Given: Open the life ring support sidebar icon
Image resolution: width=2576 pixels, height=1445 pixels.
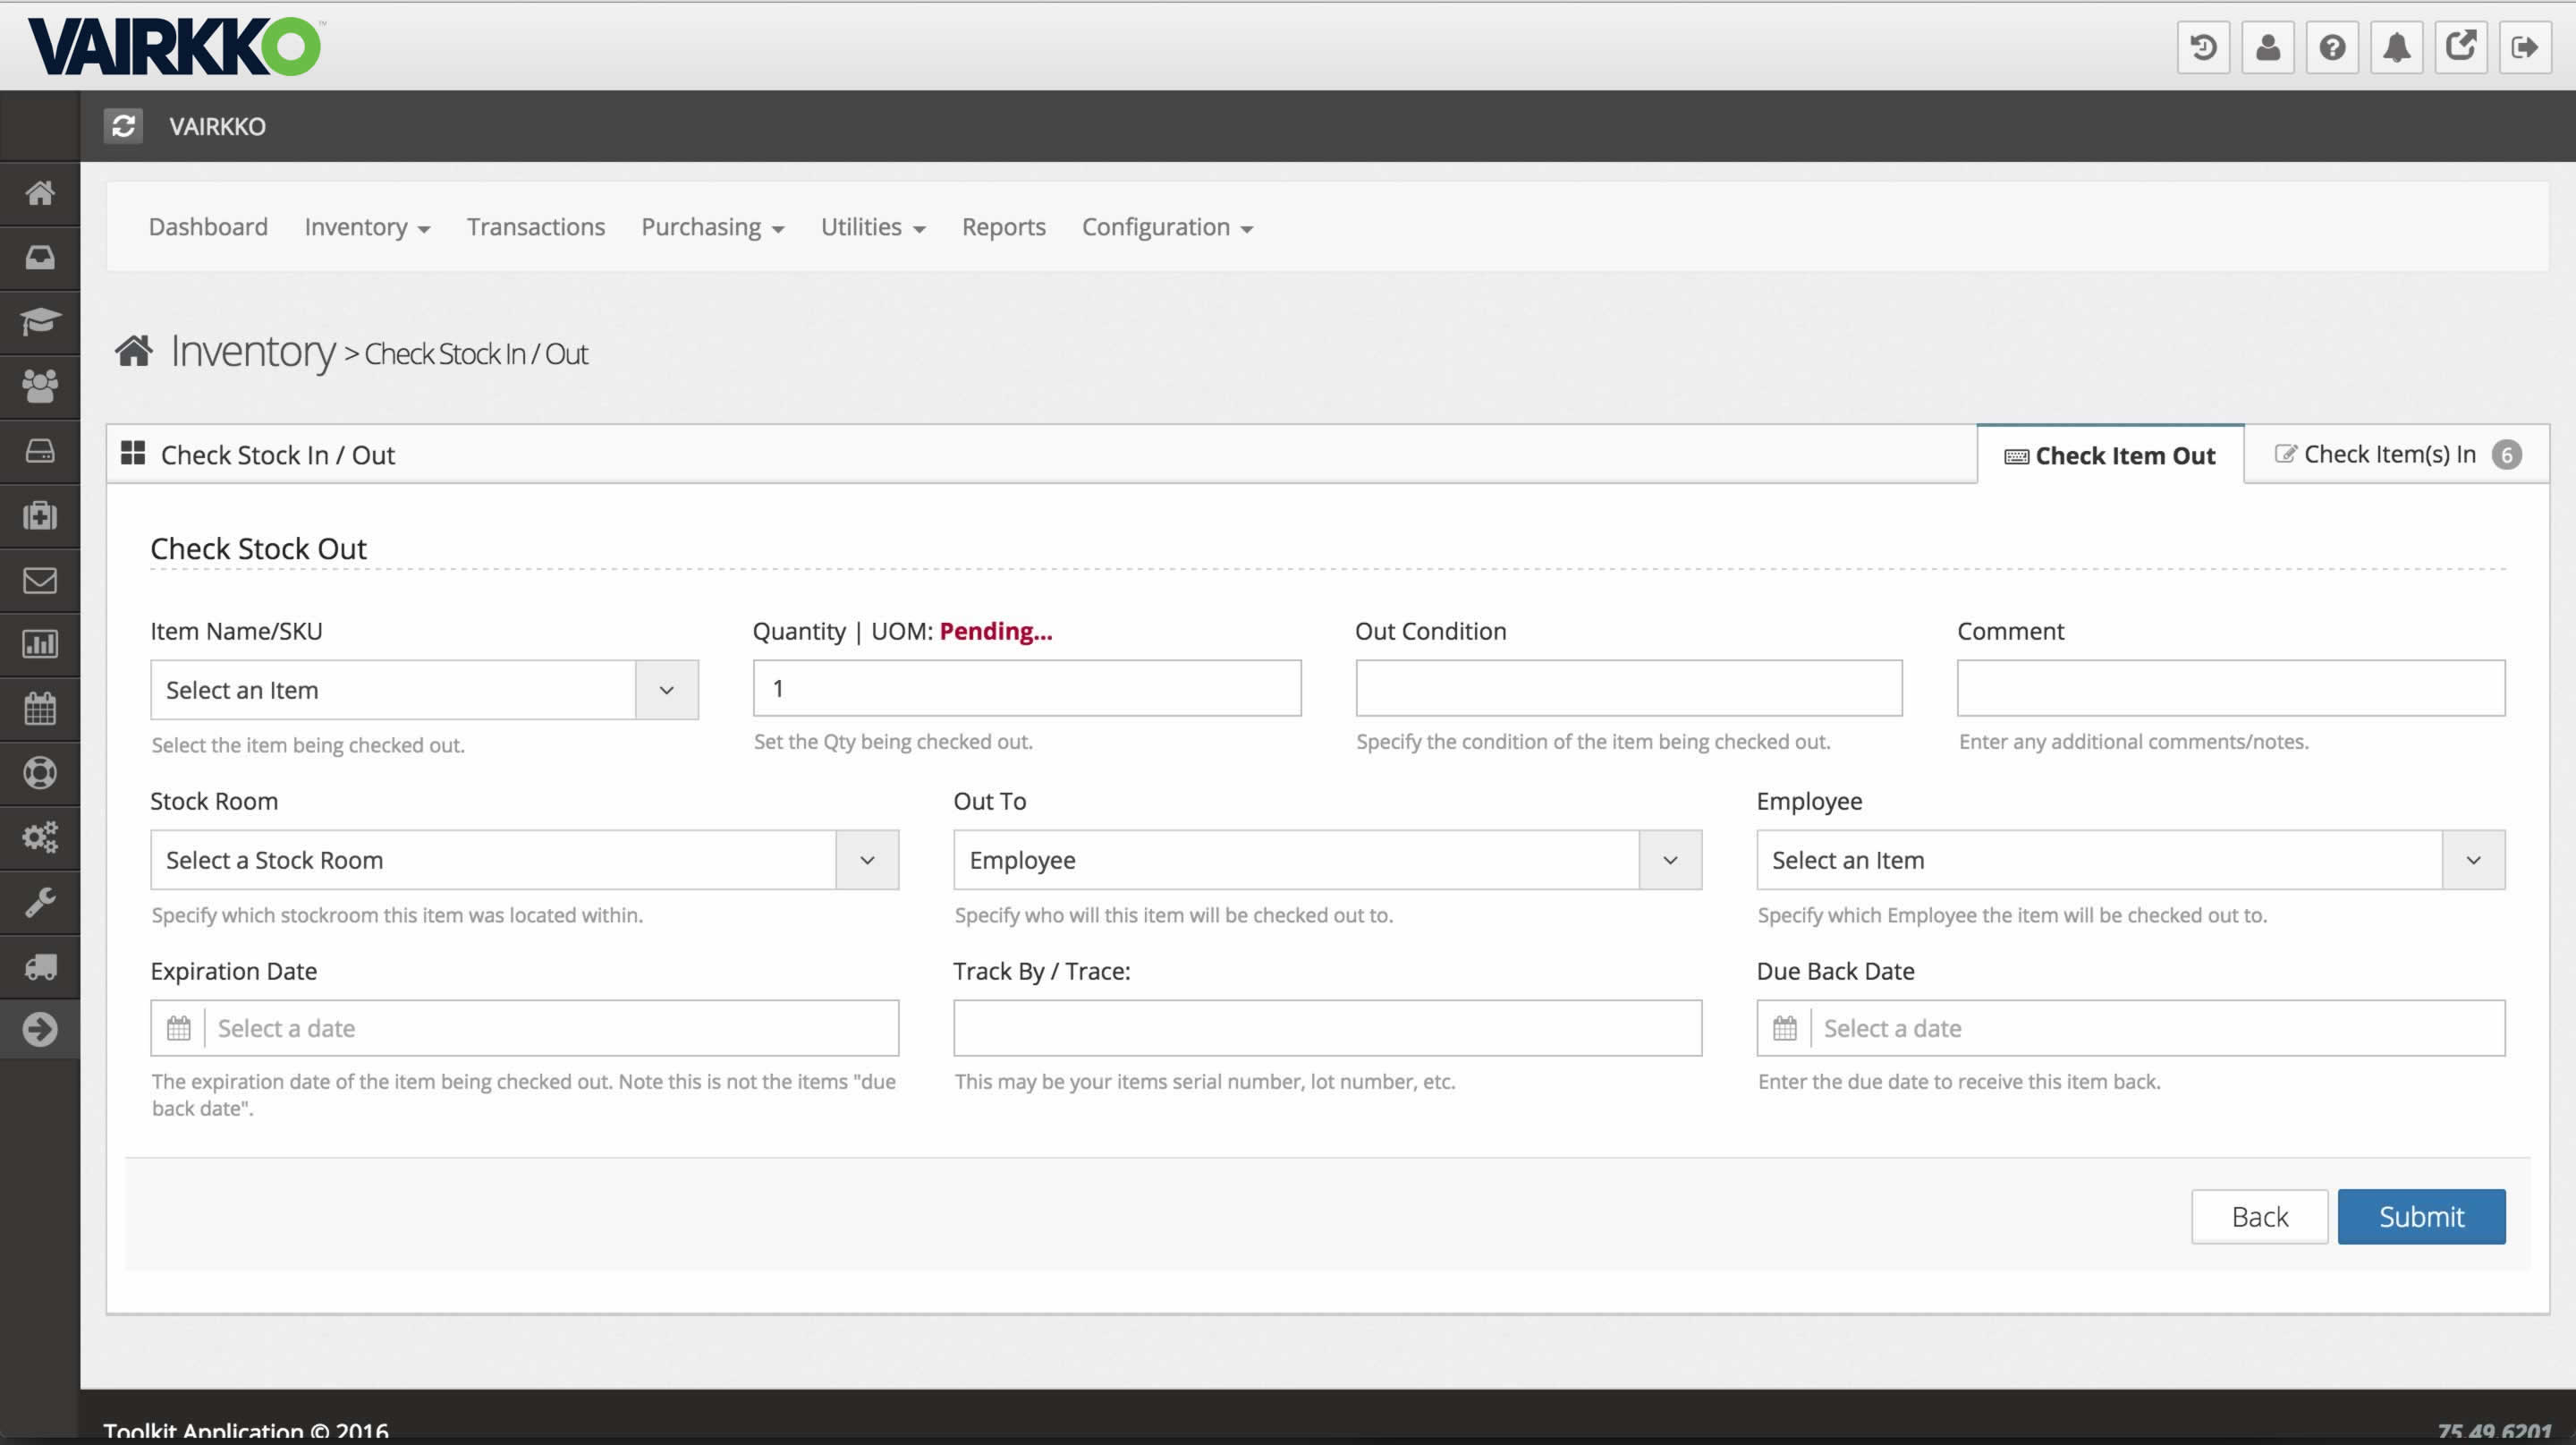Looking at the screenshot, I should tap(40, 773).
